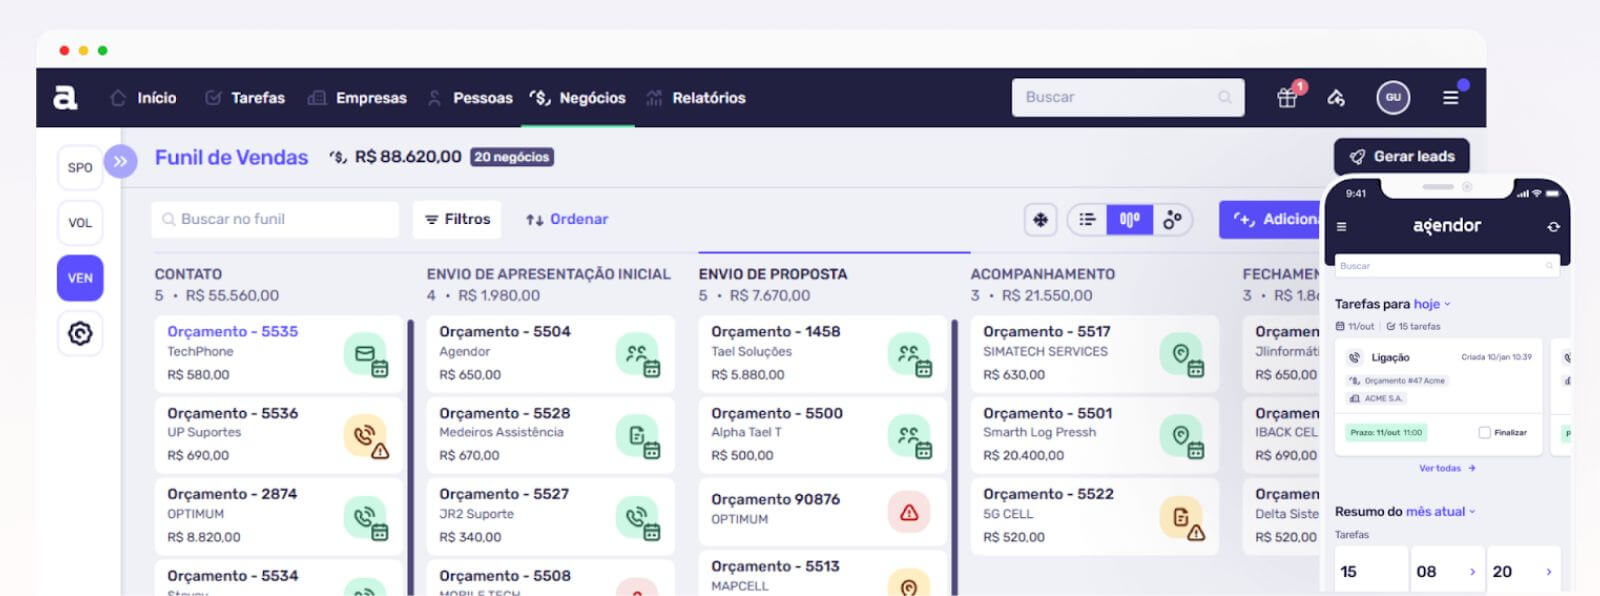Open Relatórios in the navbar
Screen dimensions: 1600x596
click(696, 98)
